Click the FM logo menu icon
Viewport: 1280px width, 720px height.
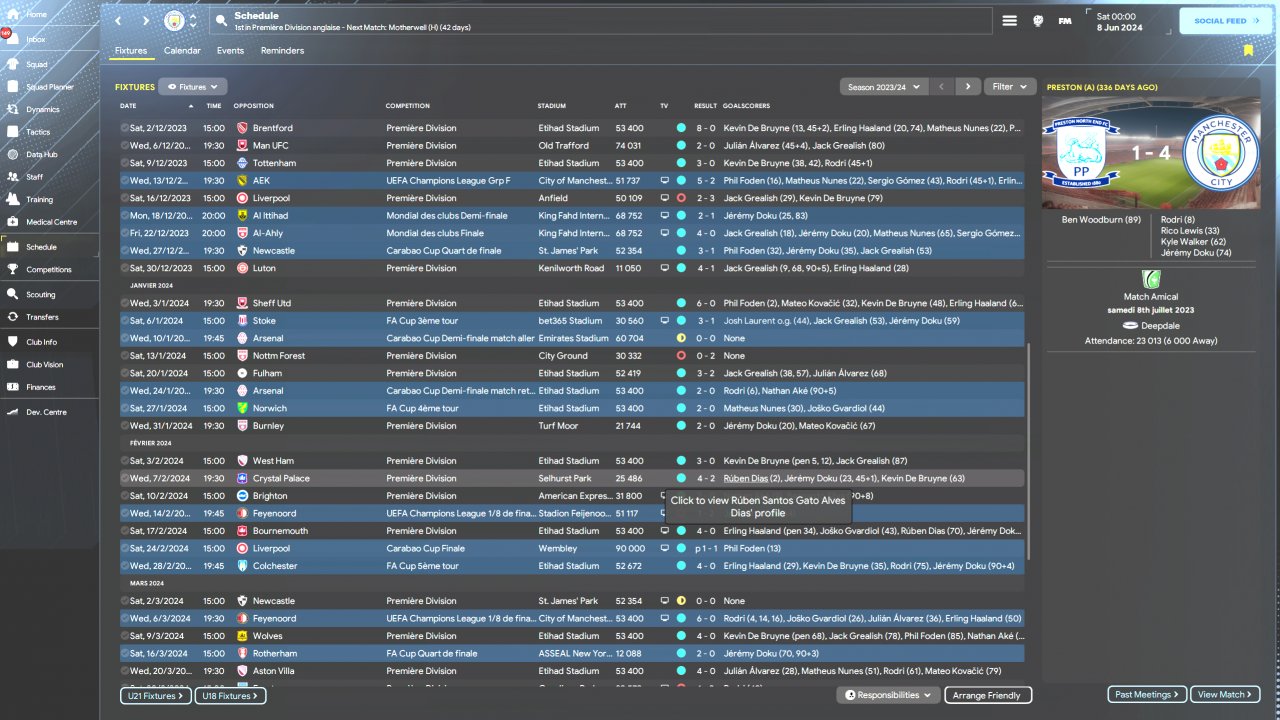point(1065,20)
